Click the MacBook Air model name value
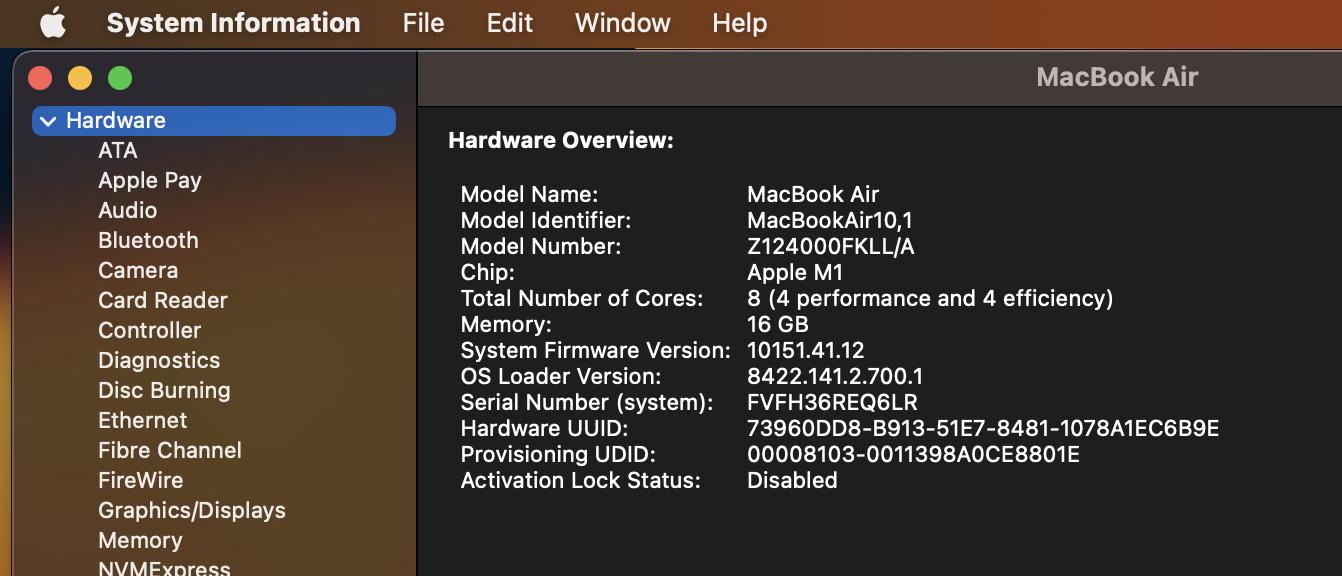1342x576 pixels. coord(813,194)
